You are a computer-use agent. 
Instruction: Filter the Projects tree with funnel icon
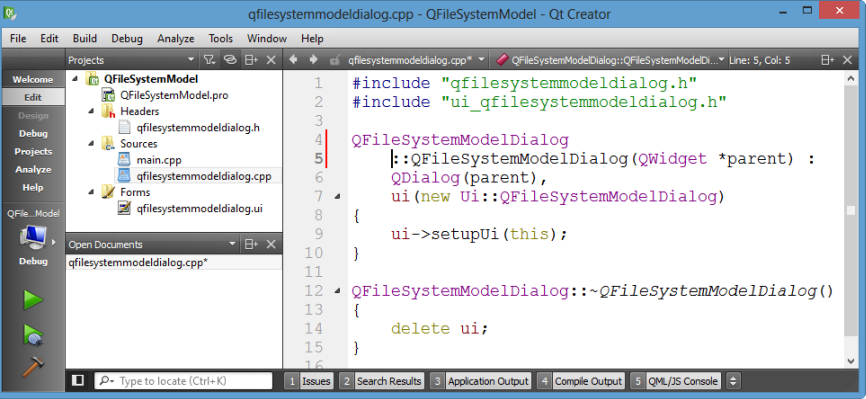tap(209, 60)
